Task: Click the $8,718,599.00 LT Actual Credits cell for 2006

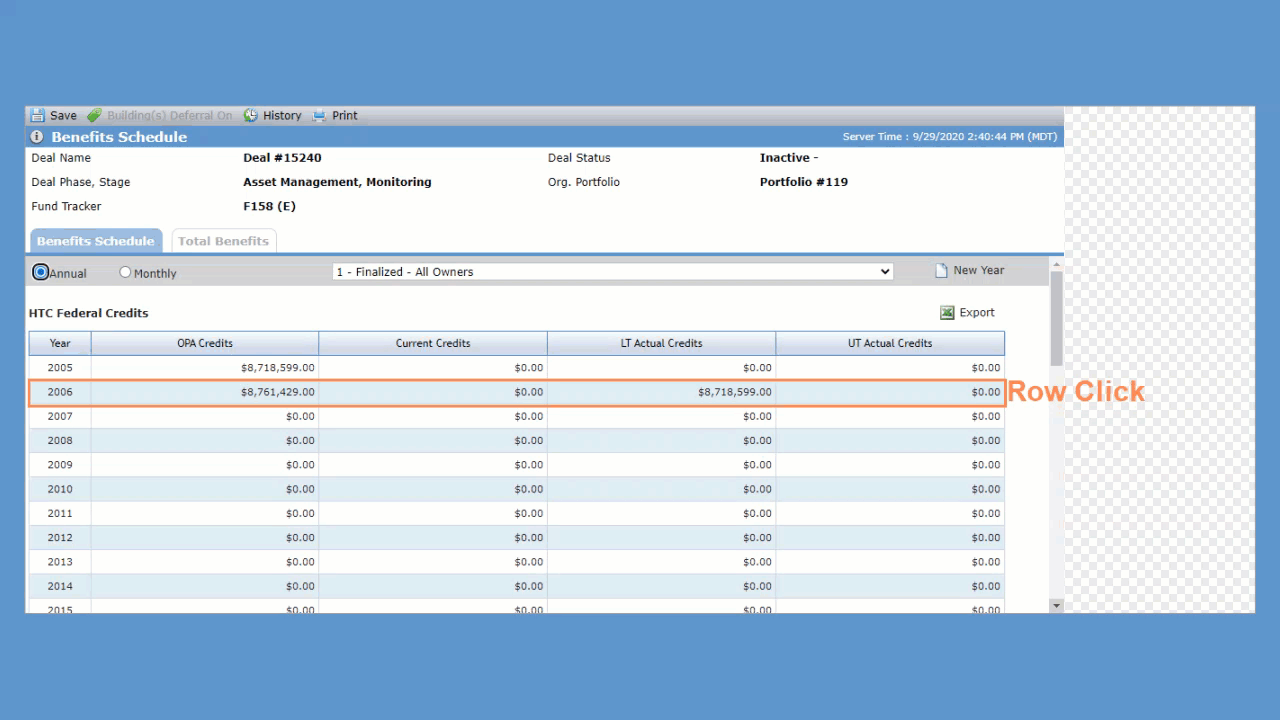Action: click(661, 392)
